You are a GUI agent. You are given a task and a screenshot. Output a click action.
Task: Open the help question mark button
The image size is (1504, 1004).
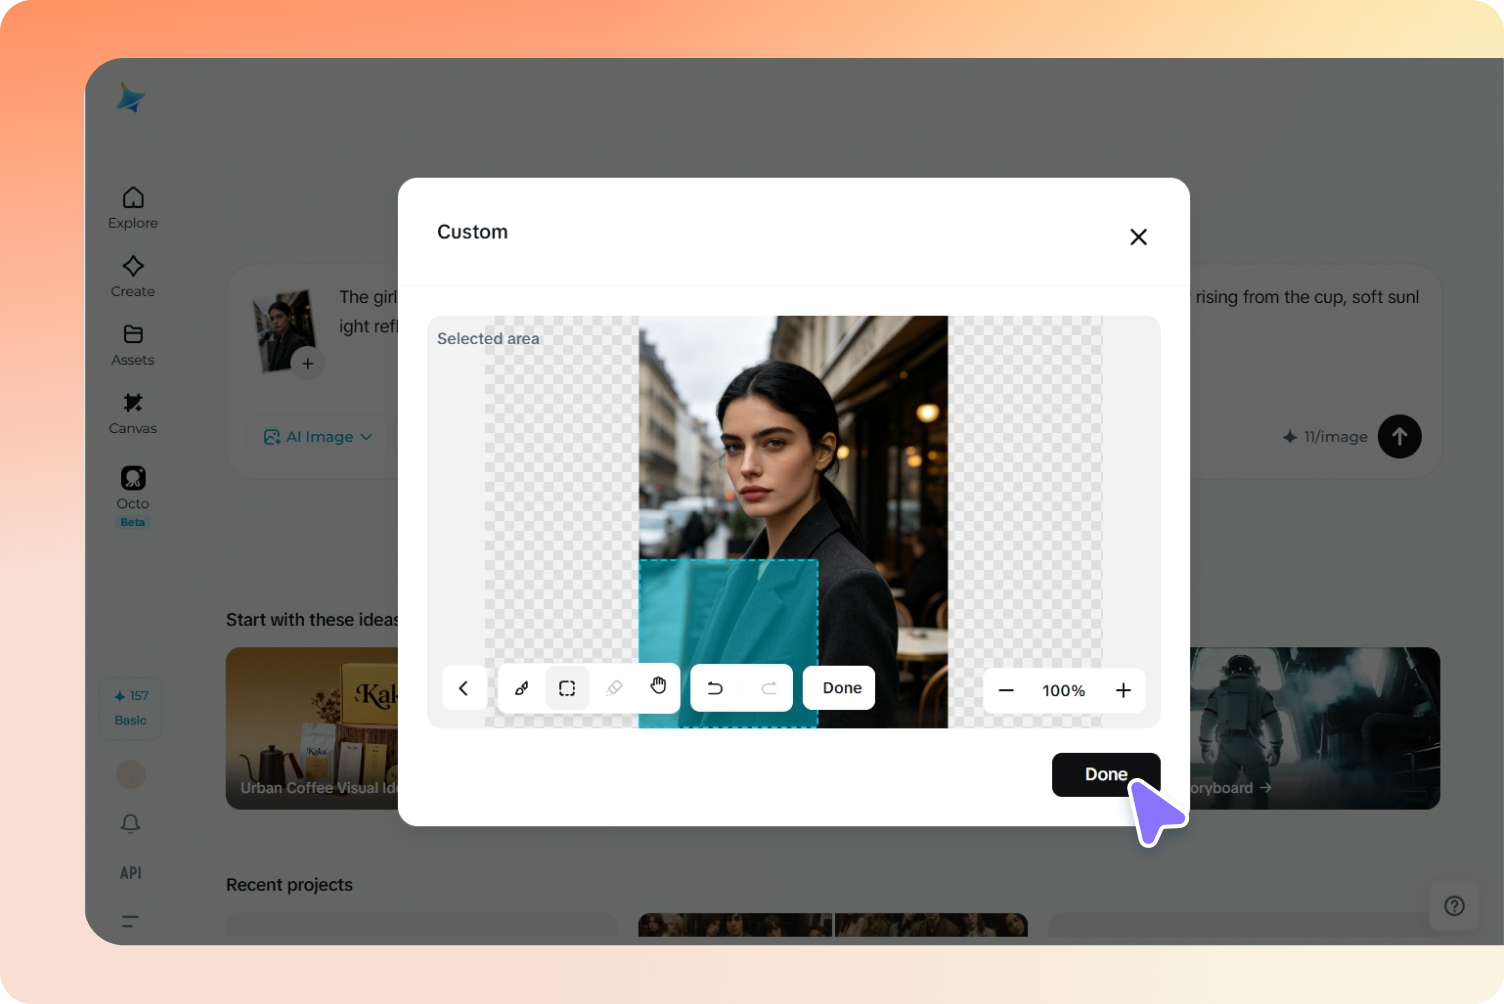pos(1454,906)
